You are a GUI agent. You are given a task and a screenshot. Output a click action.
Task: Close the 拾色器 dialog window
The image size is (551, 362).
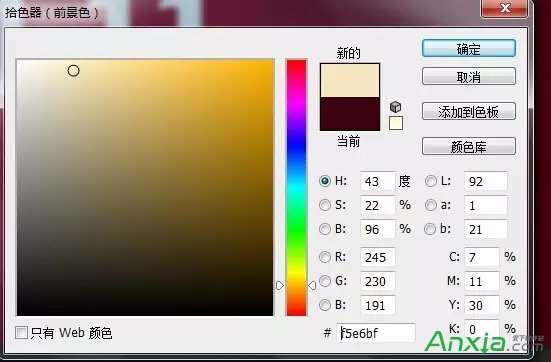point(505,8)
